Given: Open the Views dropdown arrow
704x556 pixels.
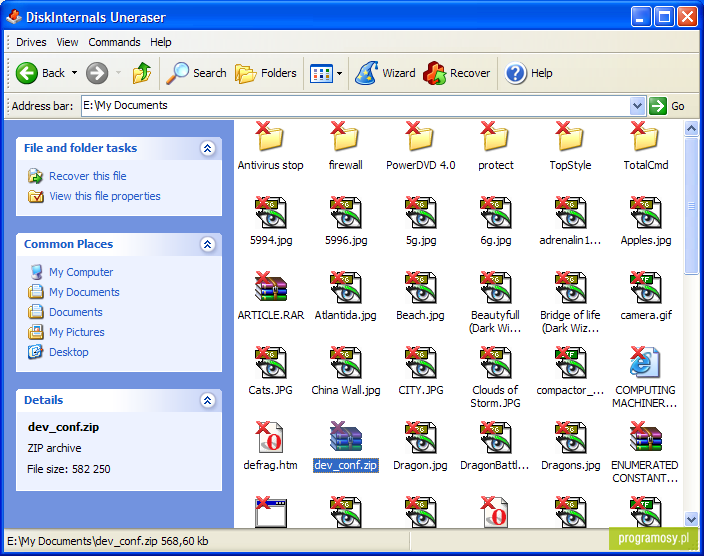Looking at the screenshot, I should (x=339, y=73).
